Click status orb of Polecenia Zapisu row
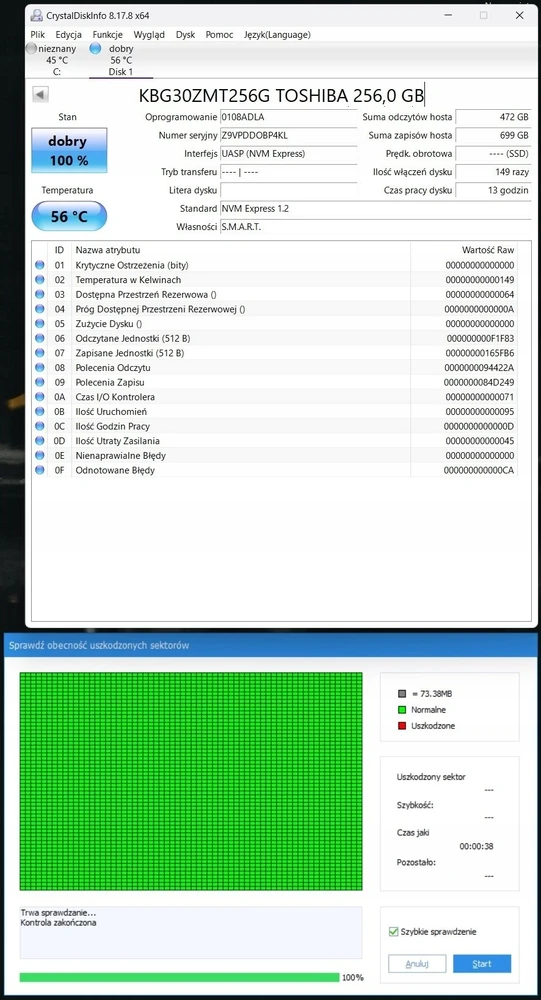541x1000 pixels. [x=40, y=382]
